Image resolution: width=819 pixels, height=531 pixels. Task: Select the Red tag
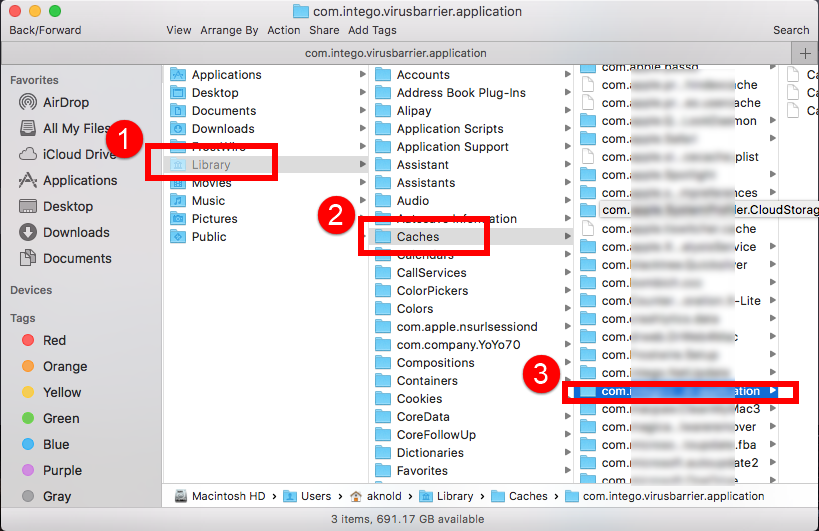click(54, 340)
